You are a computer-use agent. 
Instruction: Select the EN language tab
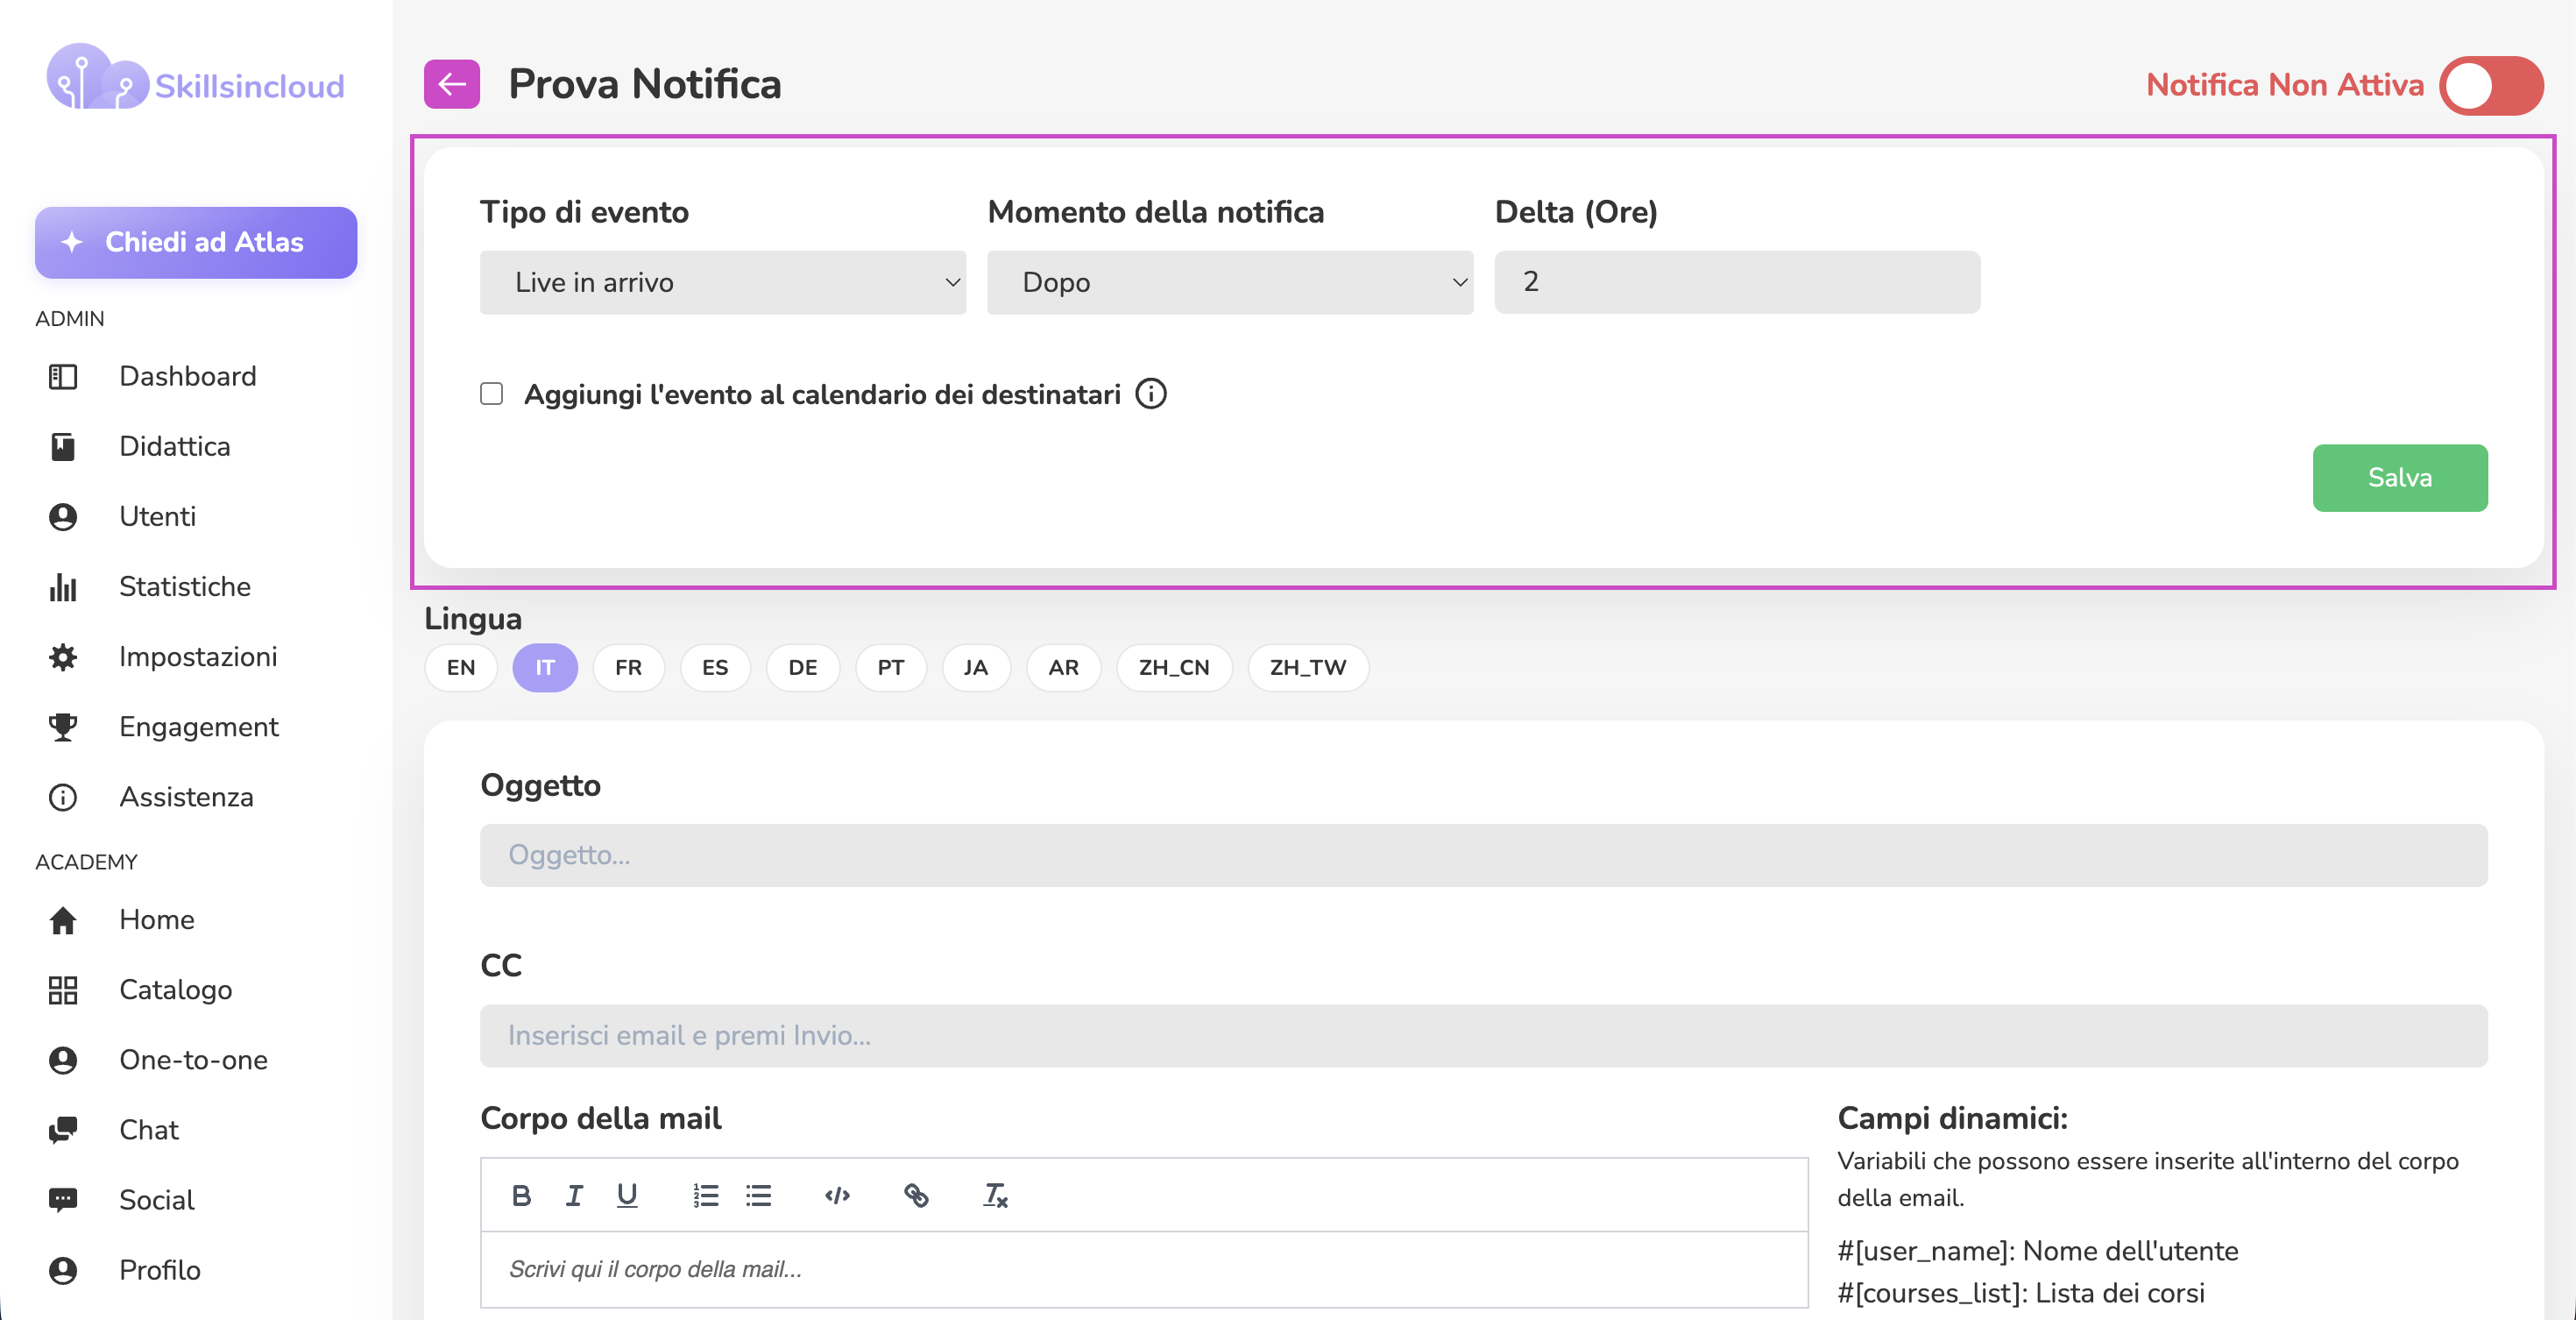461,667
